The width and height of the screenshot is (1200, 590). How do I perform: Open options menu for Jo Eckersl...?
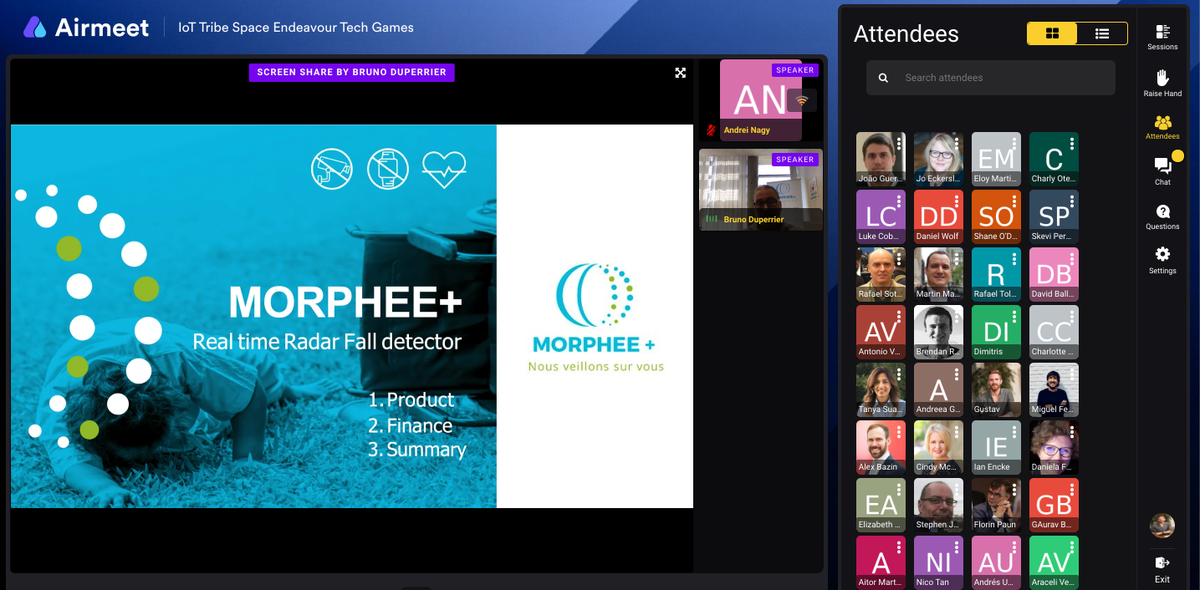(957, 143)
